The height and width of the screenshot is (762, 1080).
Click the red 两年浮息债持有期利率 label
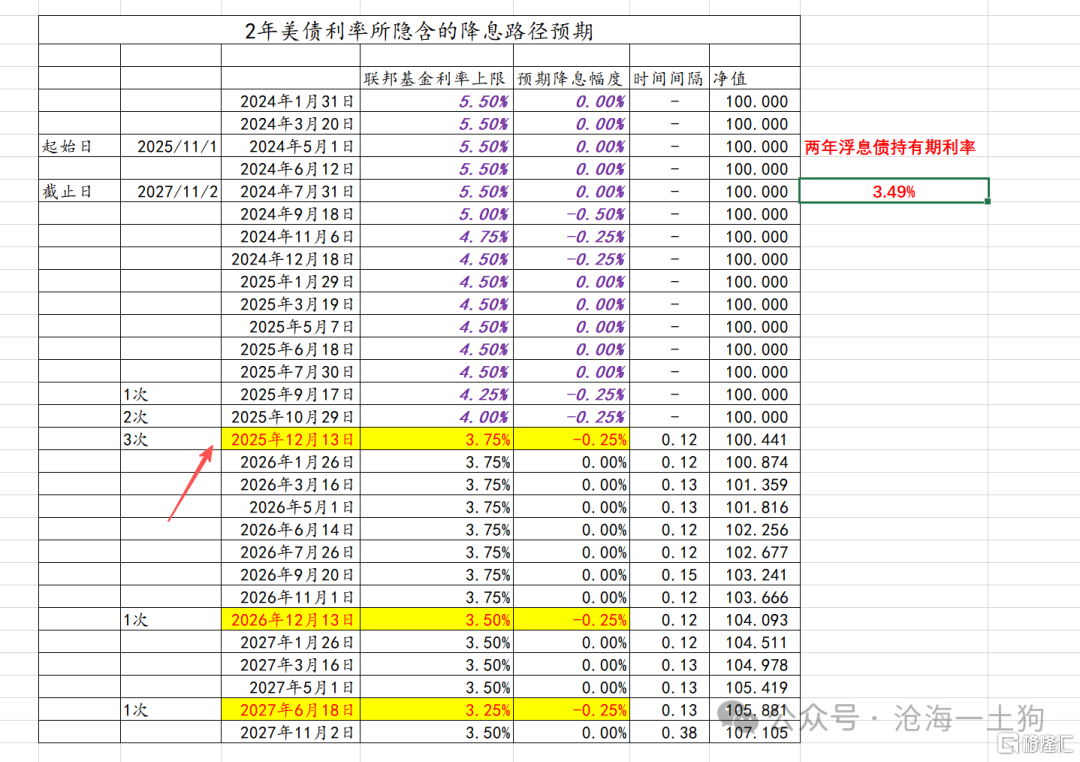tap(890, 147)
